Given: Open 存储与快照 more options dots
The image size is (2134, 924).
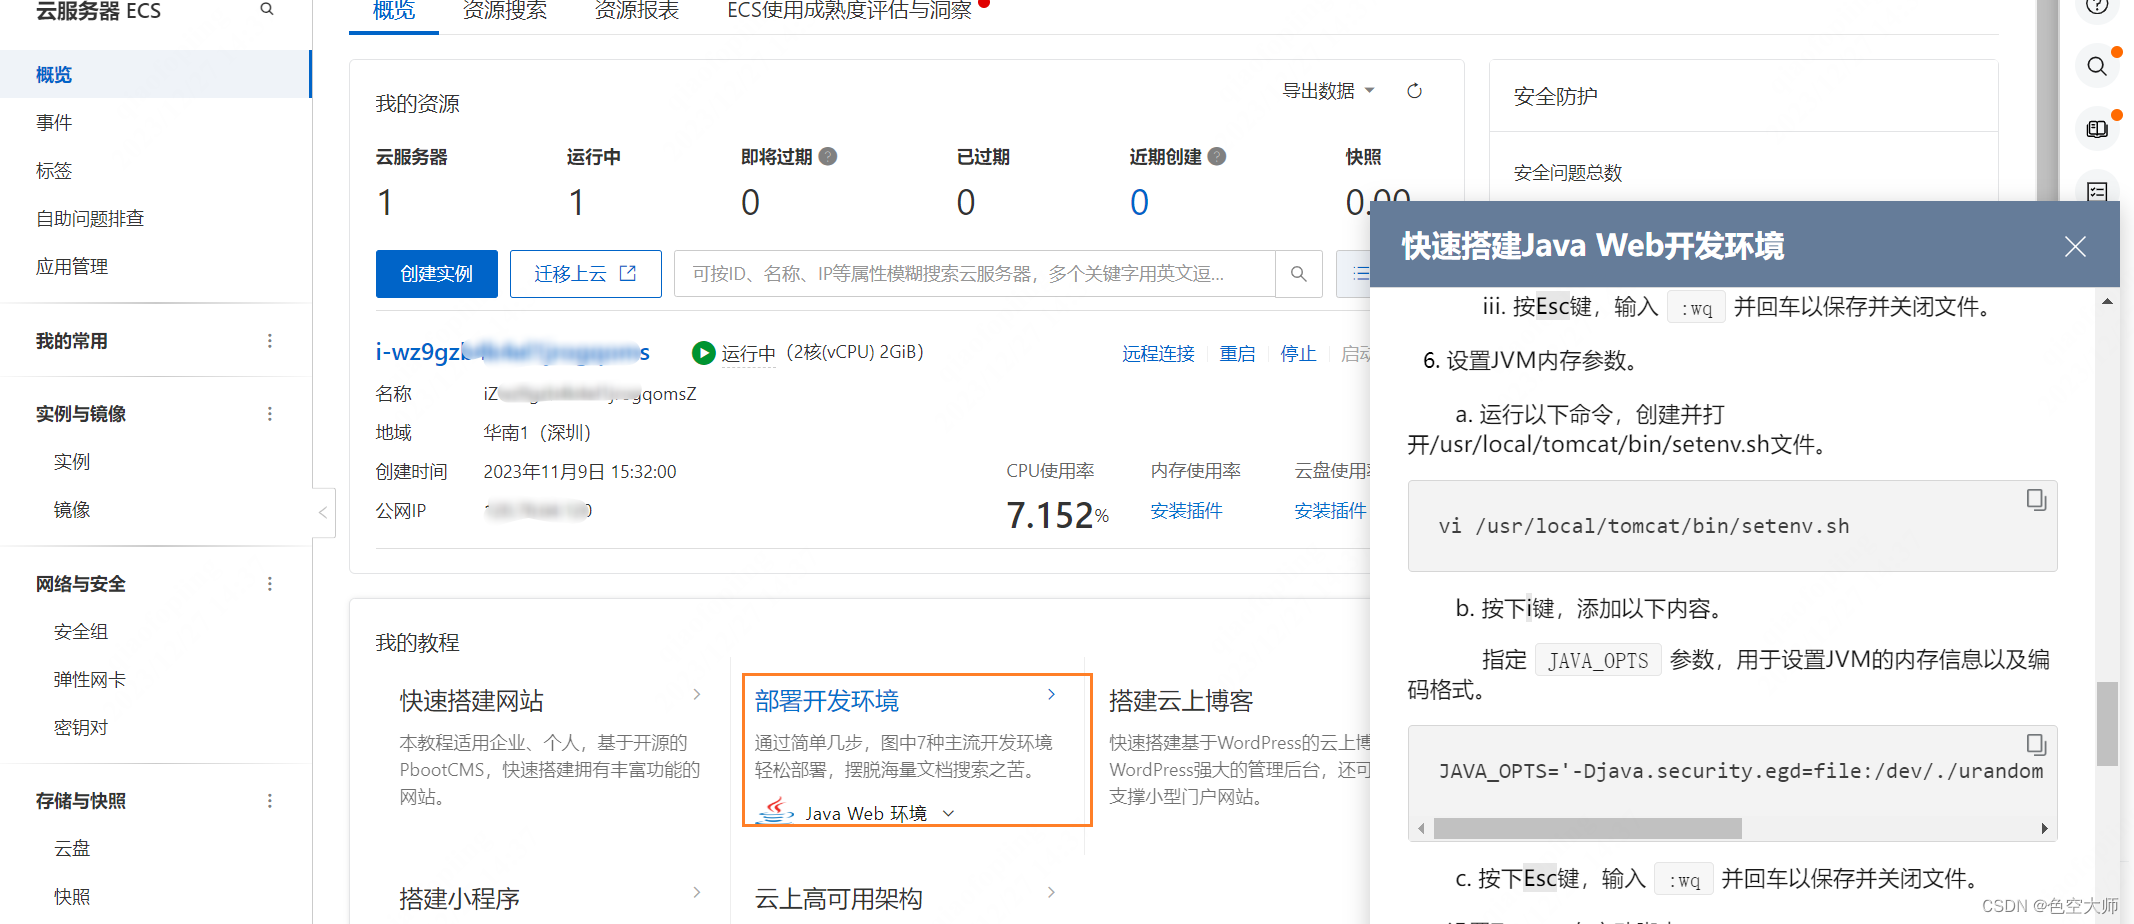Looking at the screenshot, I should pyautogui.click(x=270, y=801).
